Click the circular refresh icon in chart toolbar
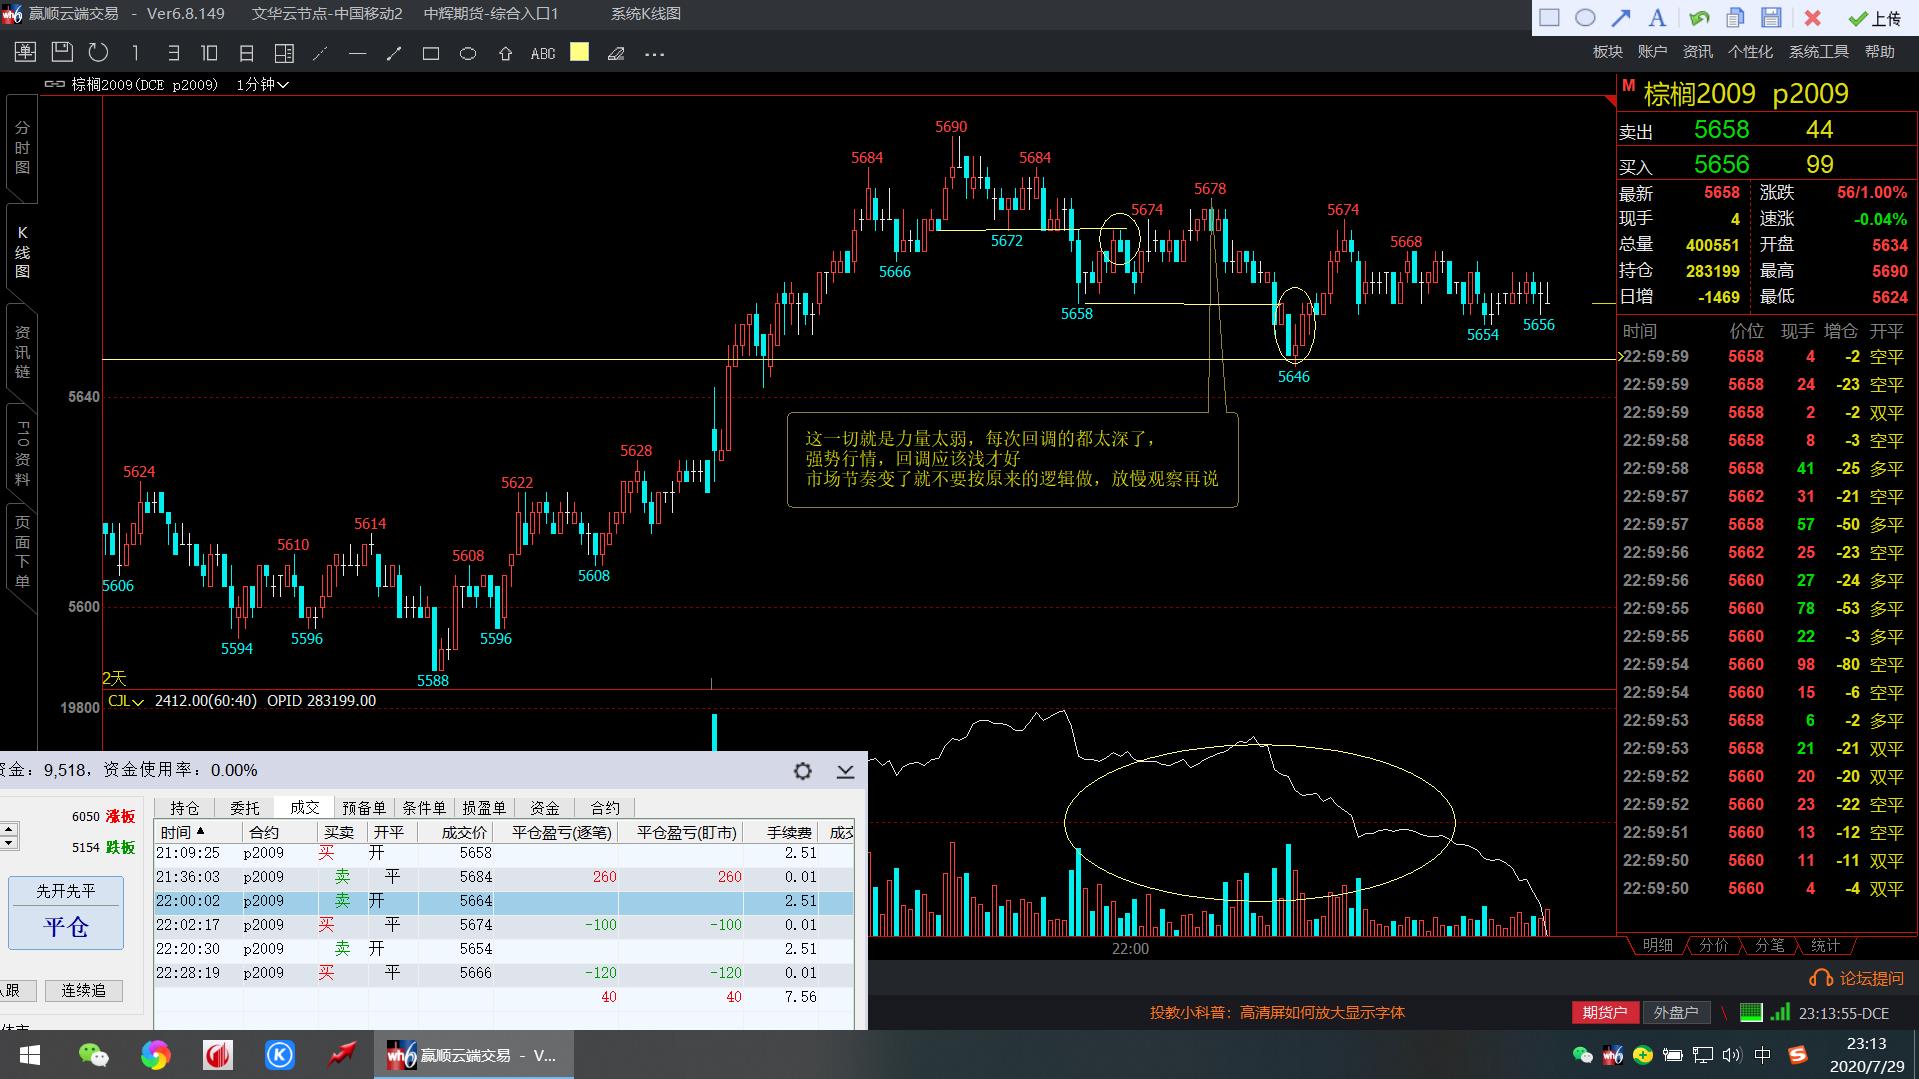The height and width of the screenshot is (1079, 1919). (98, 53)
